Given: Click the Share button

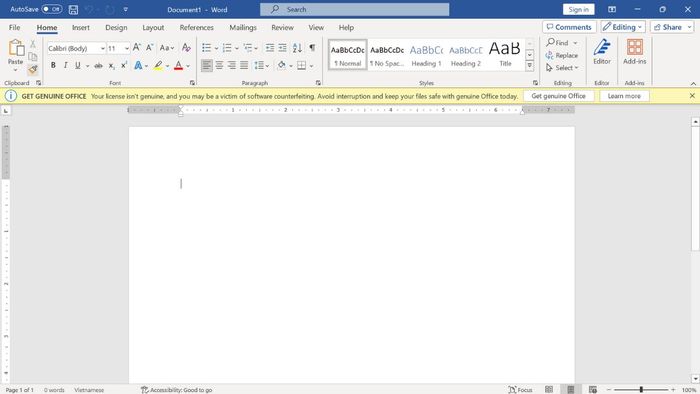Looking at the screenshot, I should pyautogui.click(x=672, y=27).
